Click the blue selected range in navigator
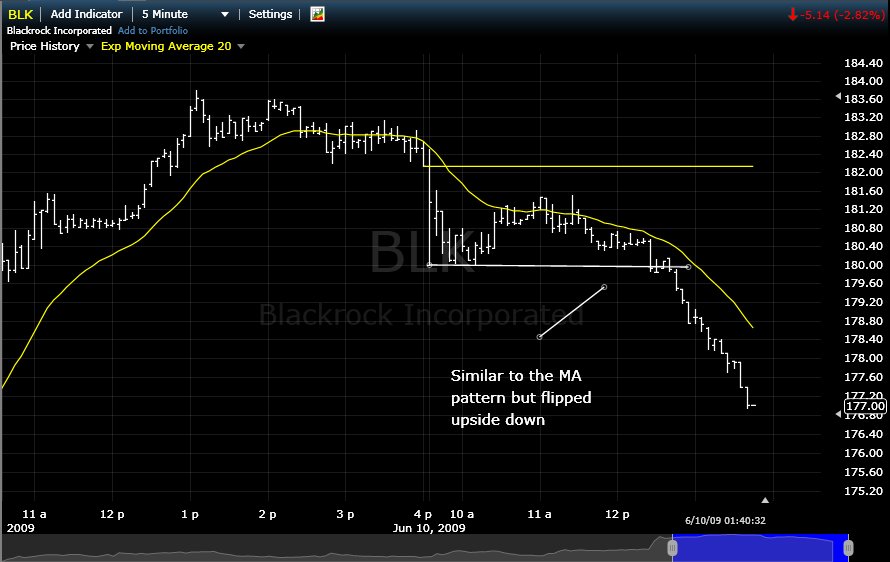890x562 pixels. [761, 548]
